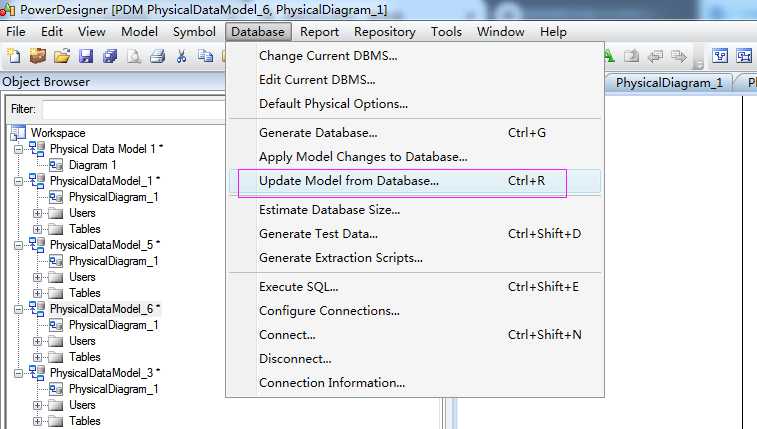Expand Tables under PhysicalDataModel_6

(x=38, y=357)
